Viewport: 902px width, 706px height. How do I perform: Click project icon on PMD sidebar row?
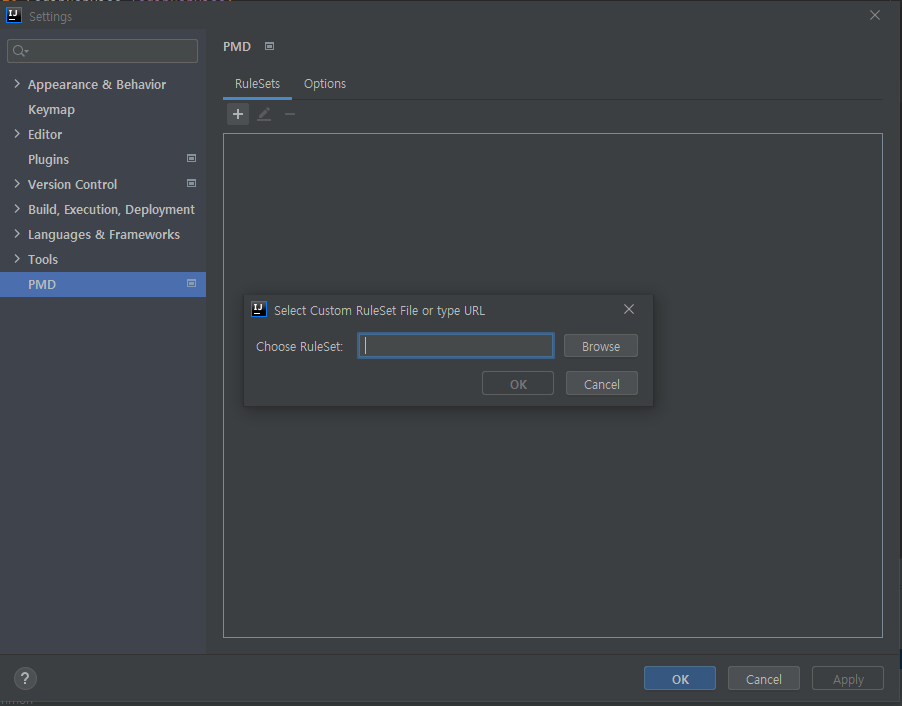coord(192,283)
